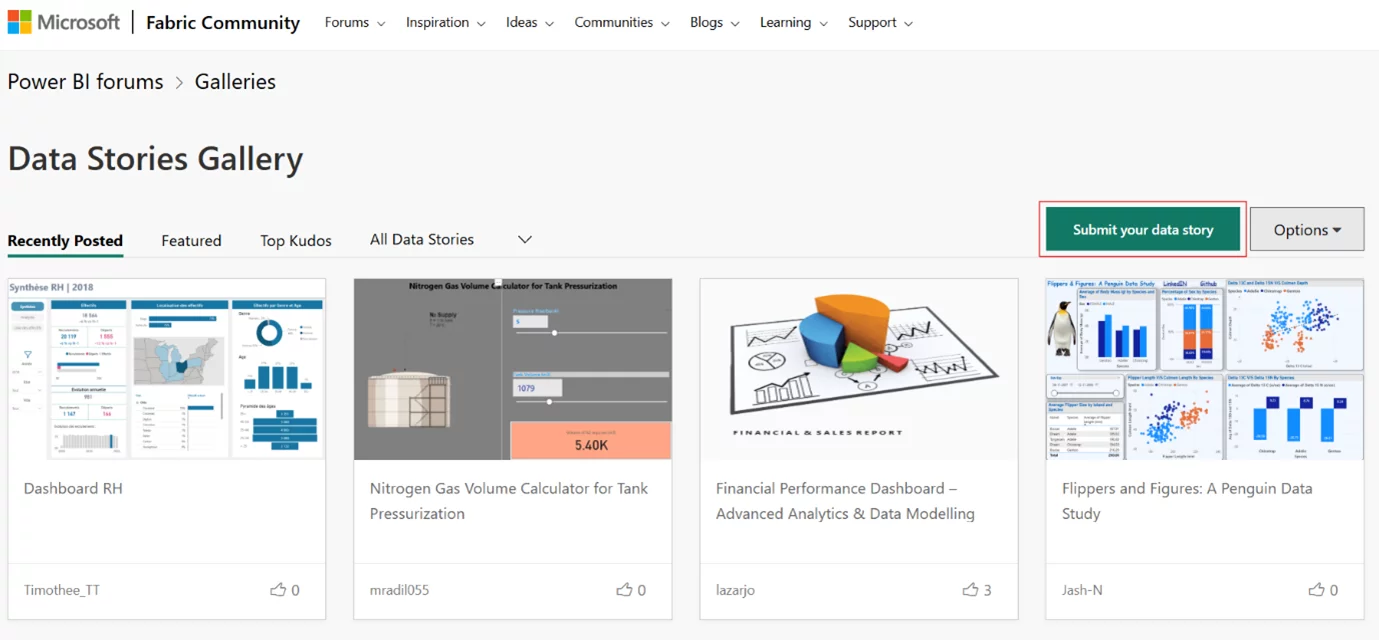Viewport: 1379px width, 640px height.
Task: Go to Power BI forums breadcrumb link
Action: (x=85, y=82)
